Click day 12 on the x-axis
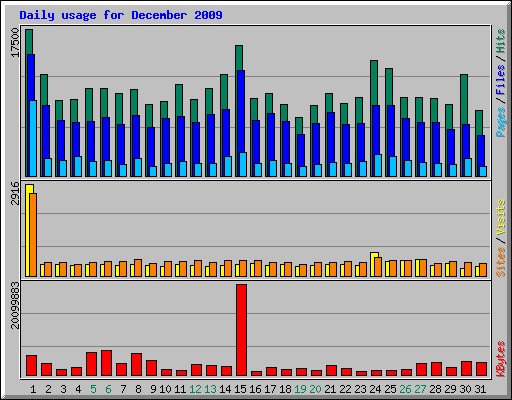 (195, 389)
